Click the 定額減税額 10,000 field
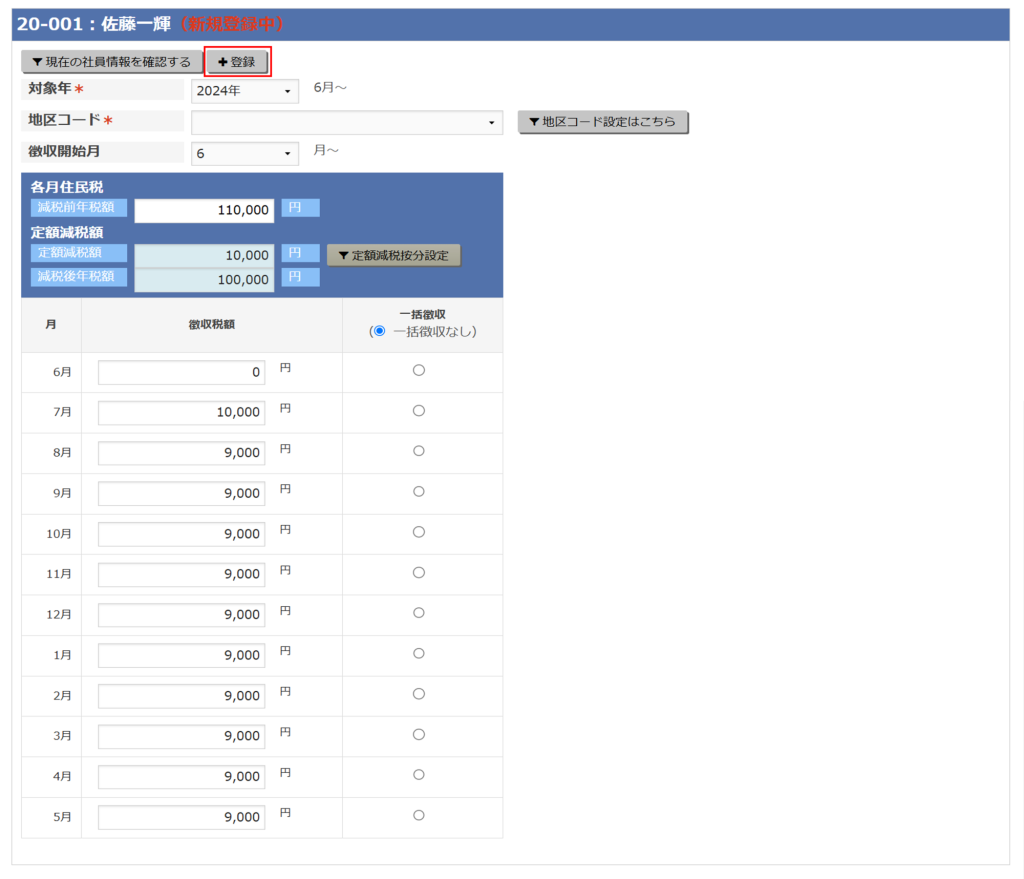Image resolution: width=1024 pixels, height=879 pixels. tap(204, 255)
